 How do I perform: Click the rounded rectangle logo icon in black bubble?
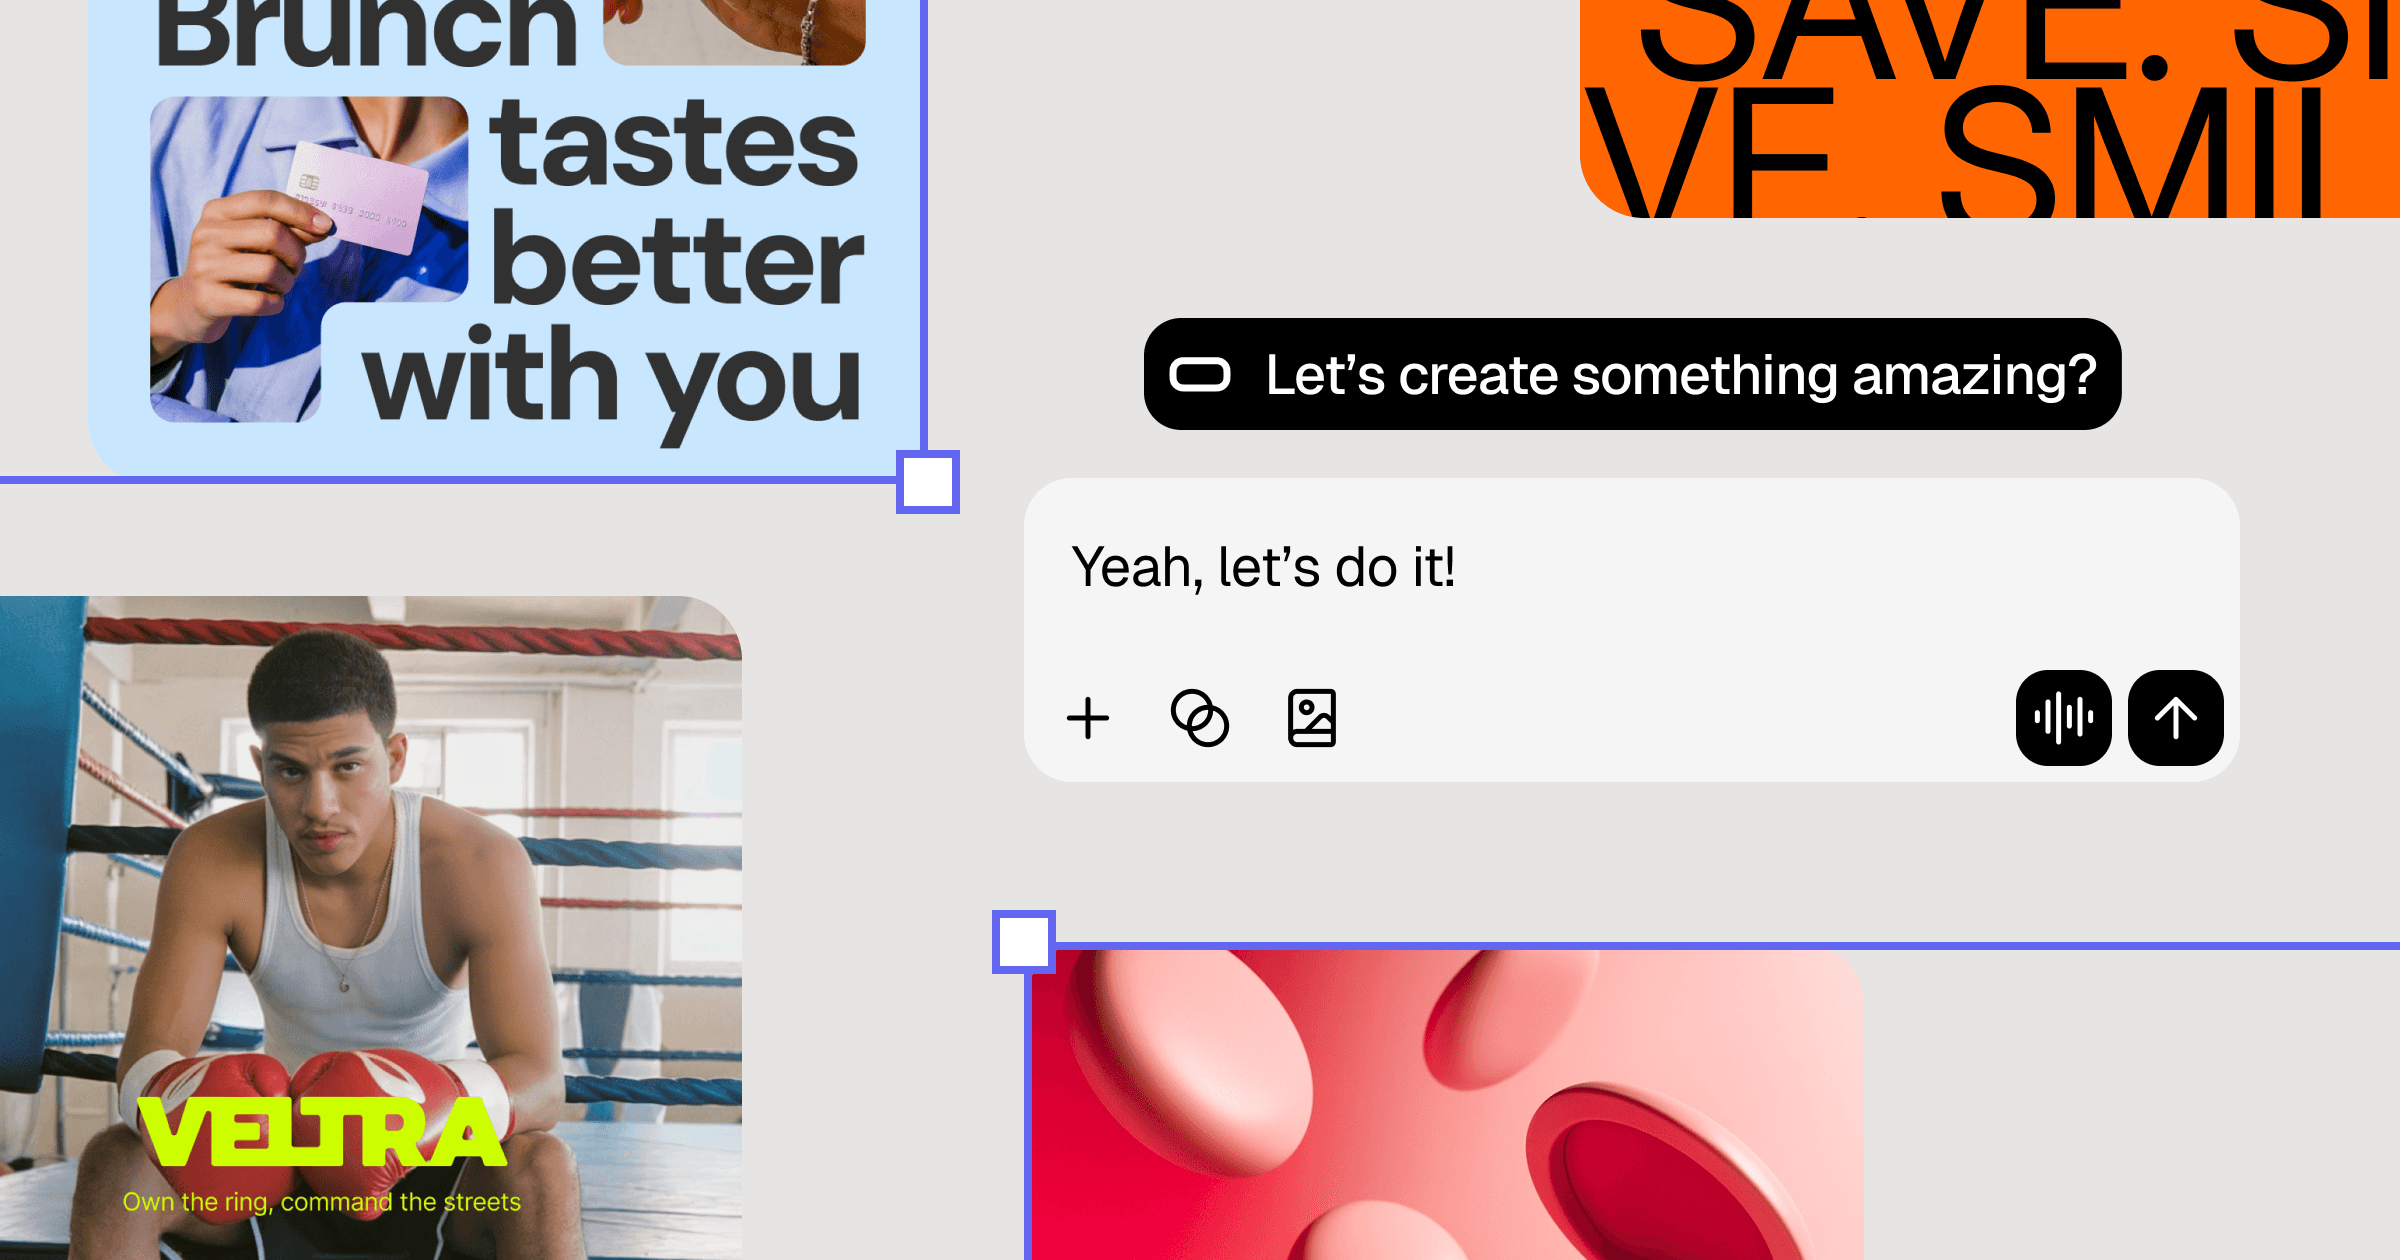1200,375
